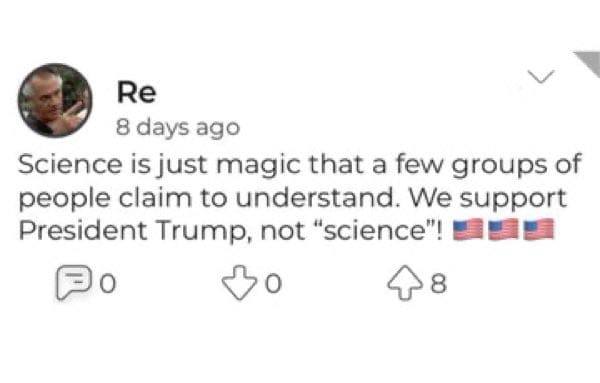Click the word "Science" starting the post

[x=70, y=164]
